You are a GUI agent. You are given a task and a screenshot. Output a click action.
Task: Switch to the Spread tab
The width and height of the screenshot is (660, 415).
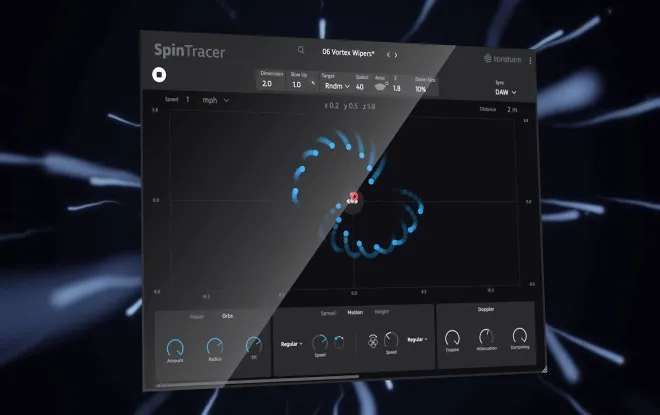click(328, 313)
